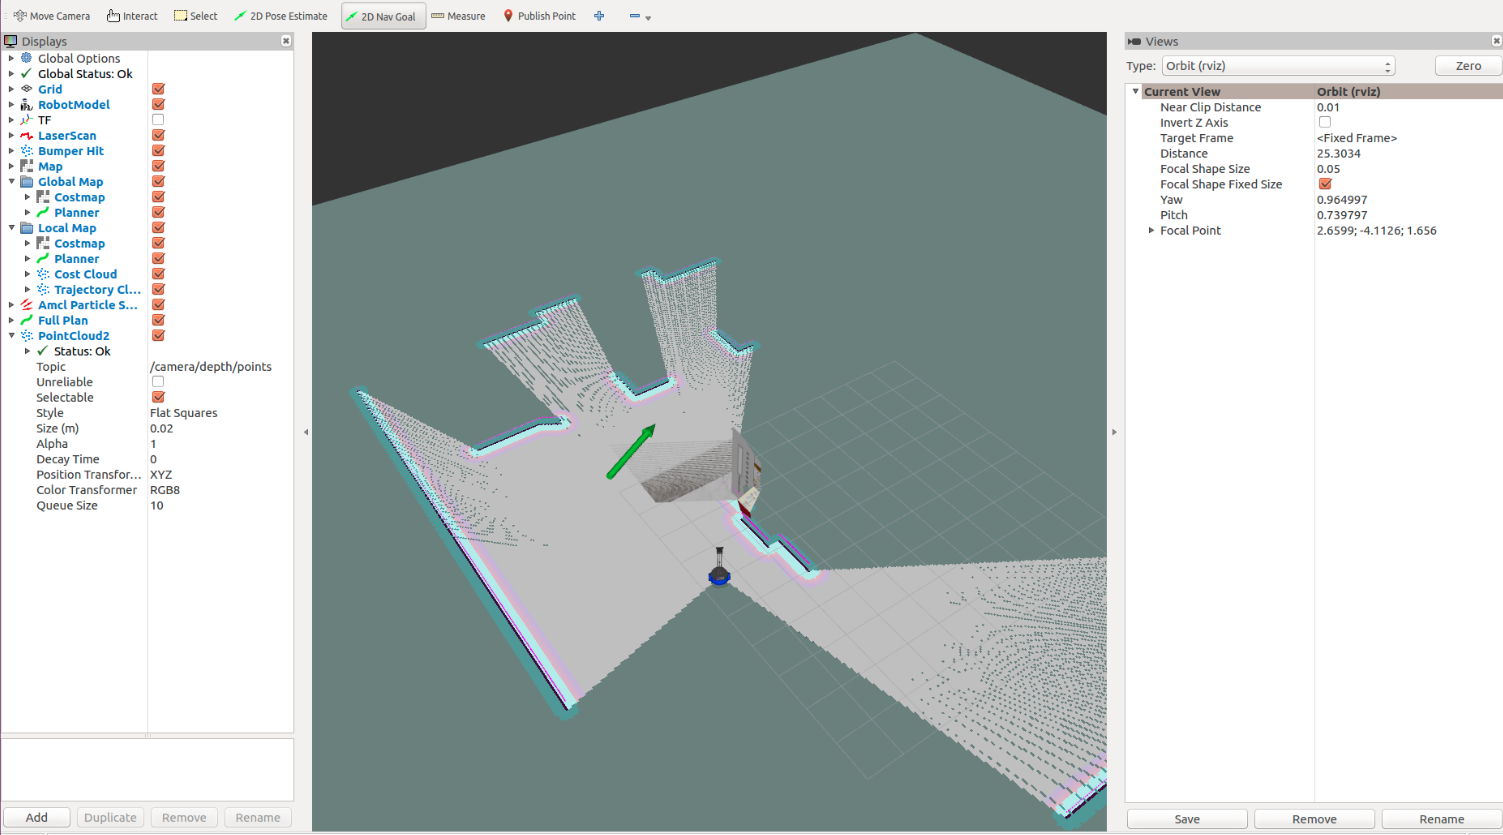The width and height of the screenshot is (1503, 835).
Task: Open the view Type dropdown
Action: [1278, 66]
